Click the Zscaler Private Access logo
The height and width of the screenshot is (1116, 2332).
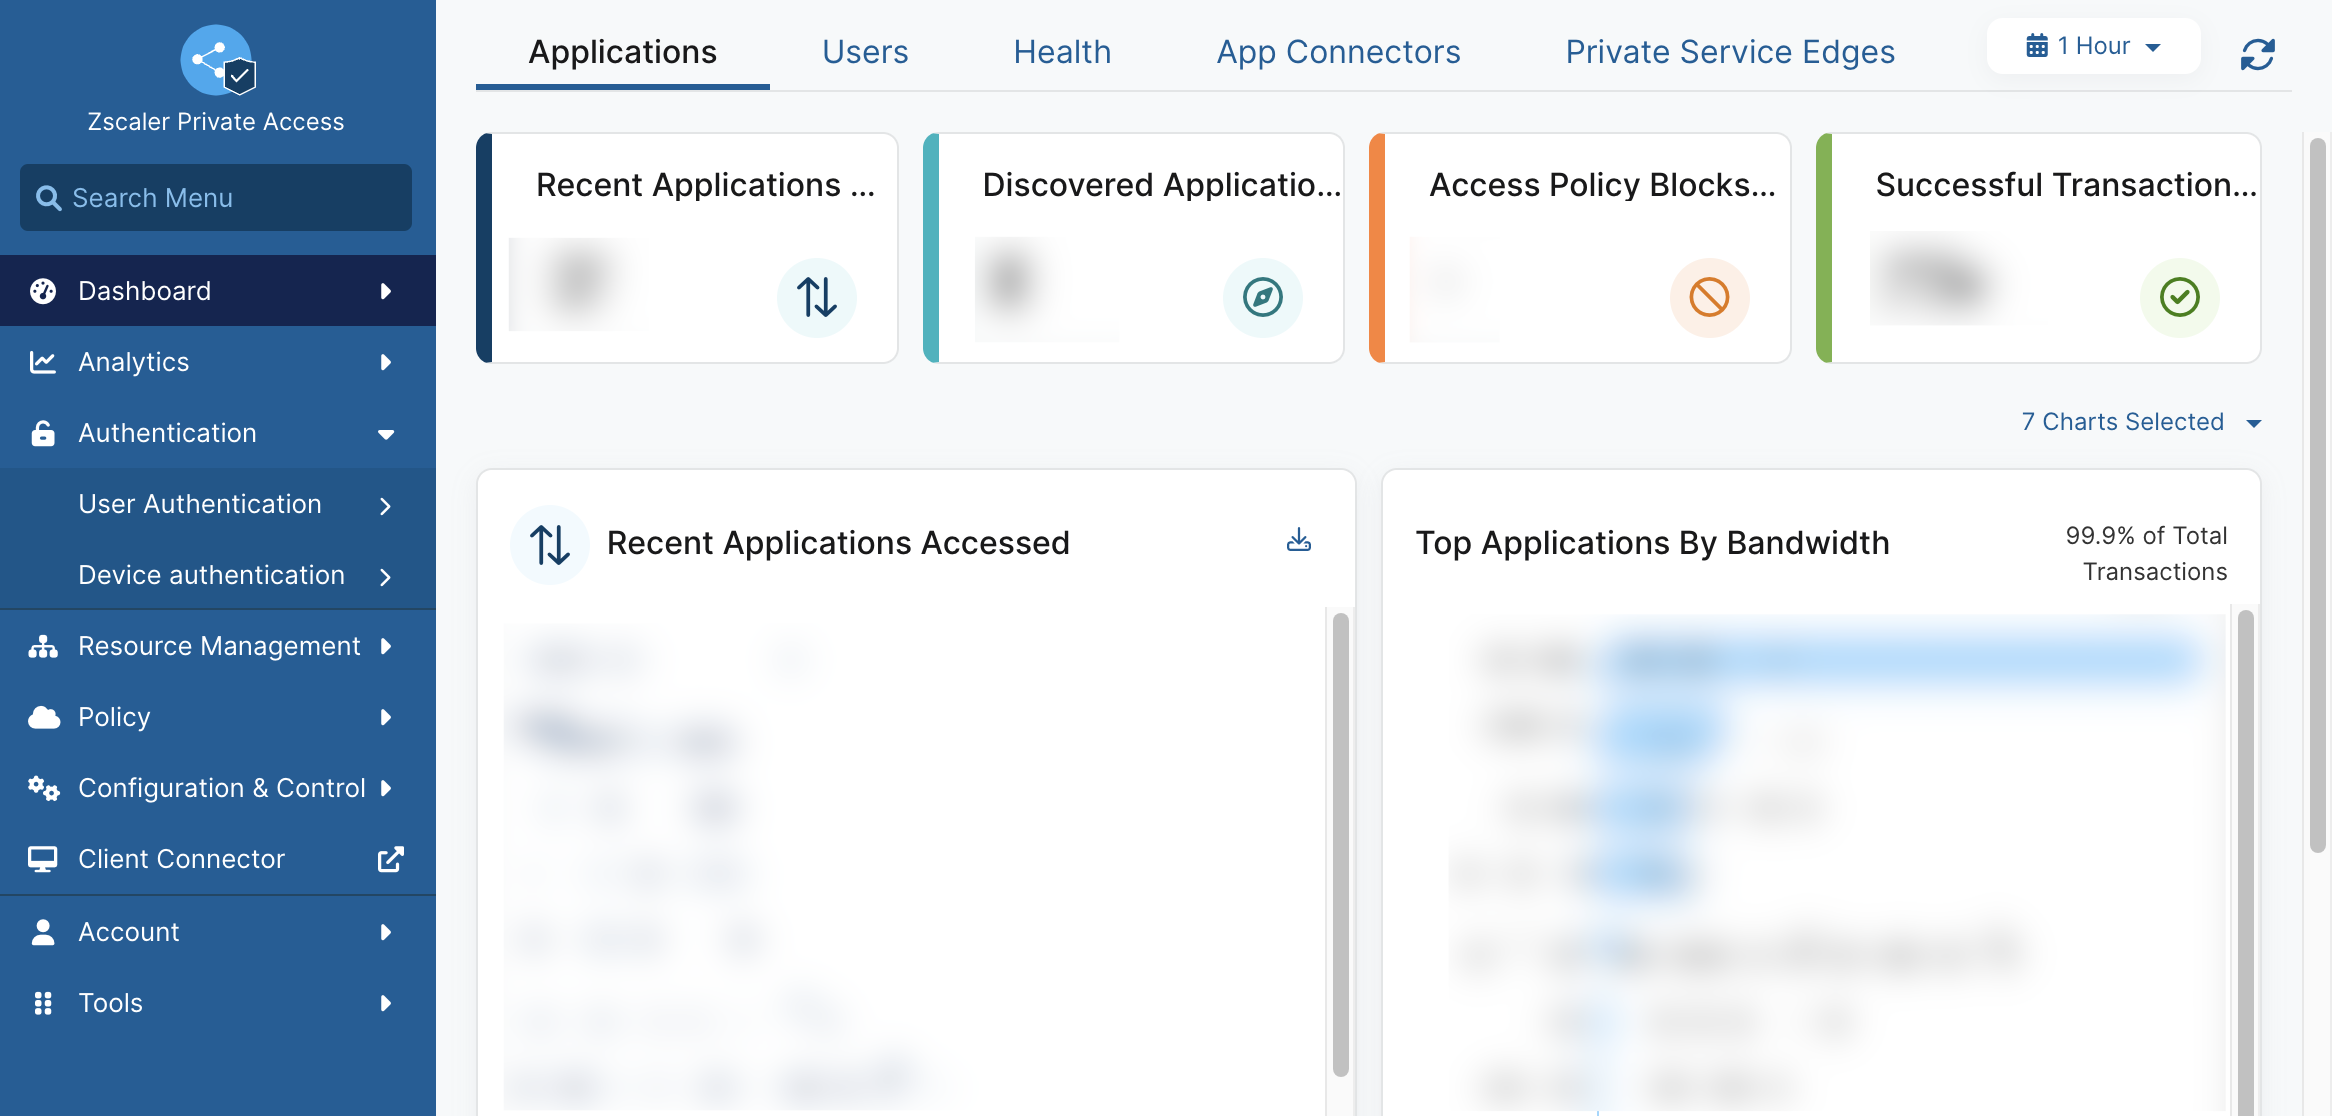(x=217, y=60)
